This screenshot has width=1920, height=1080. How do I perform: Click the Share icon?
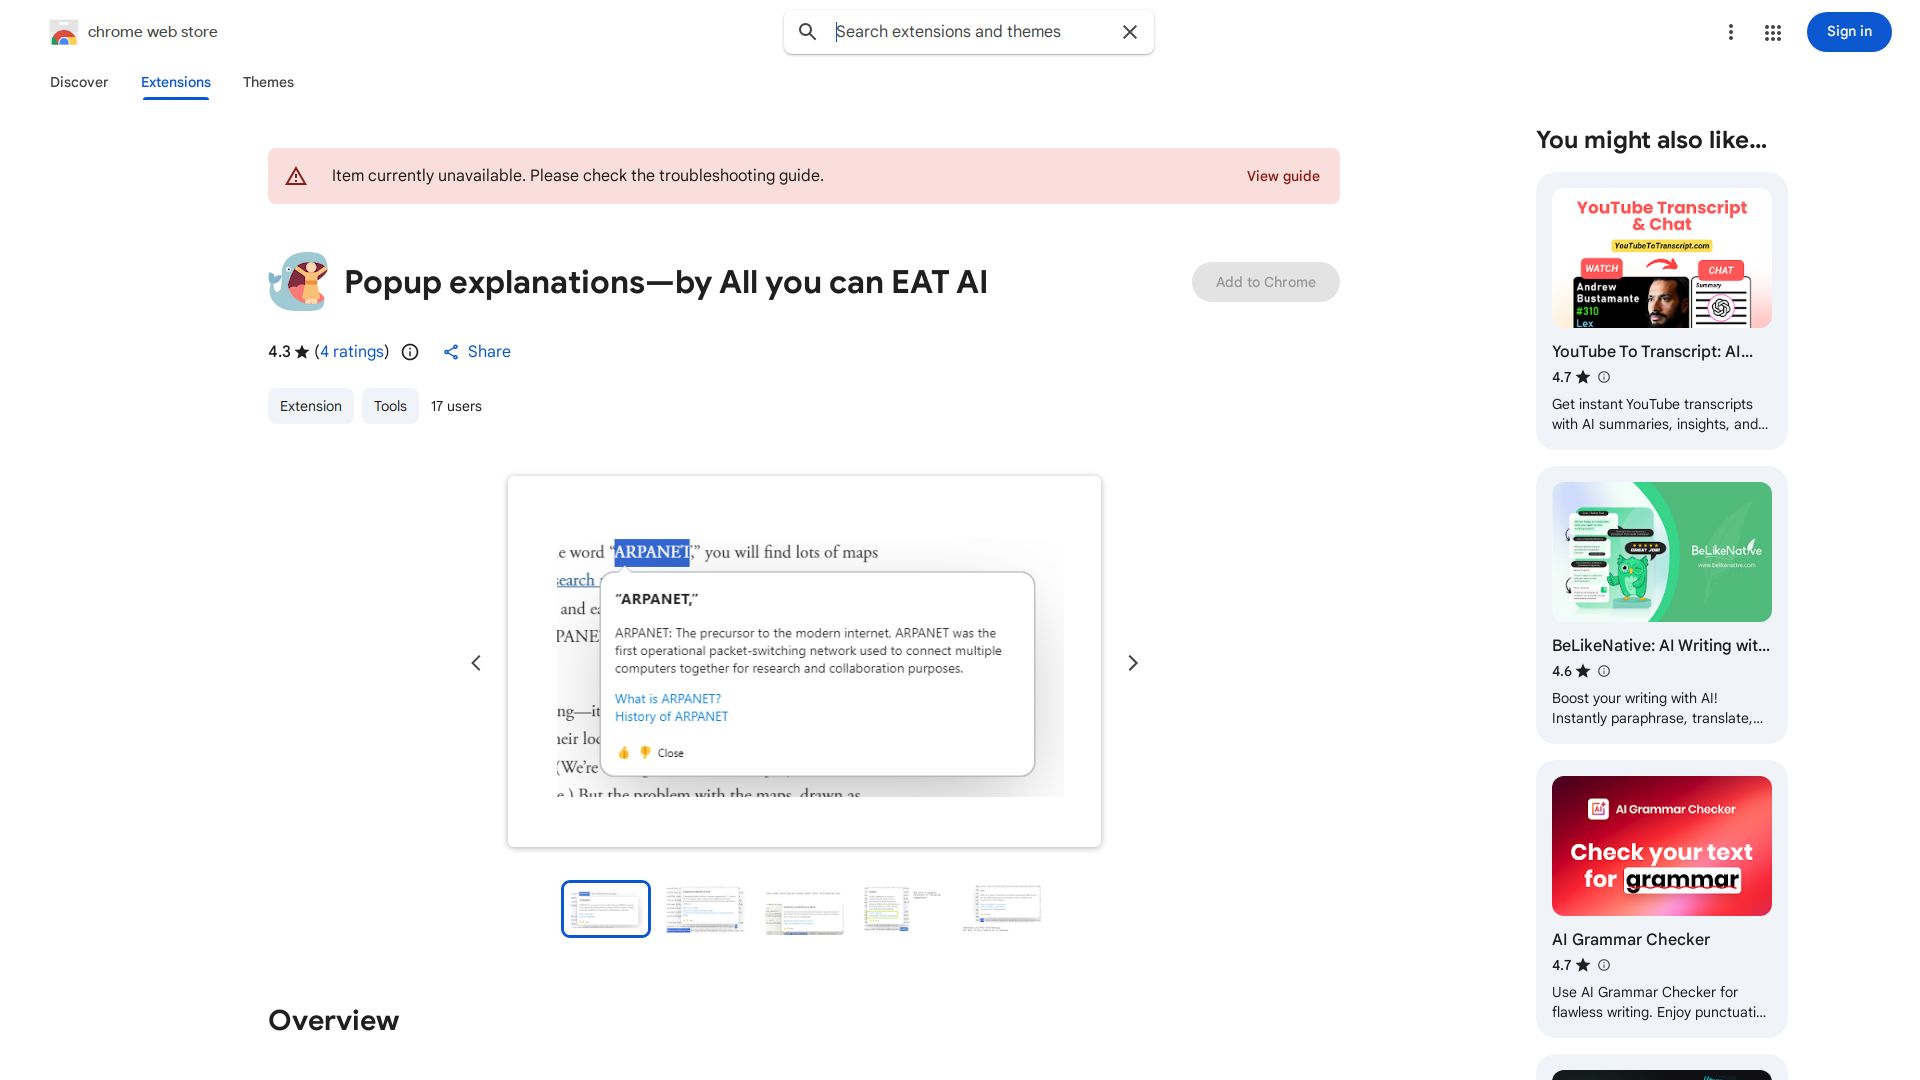(x=451, y=352)
